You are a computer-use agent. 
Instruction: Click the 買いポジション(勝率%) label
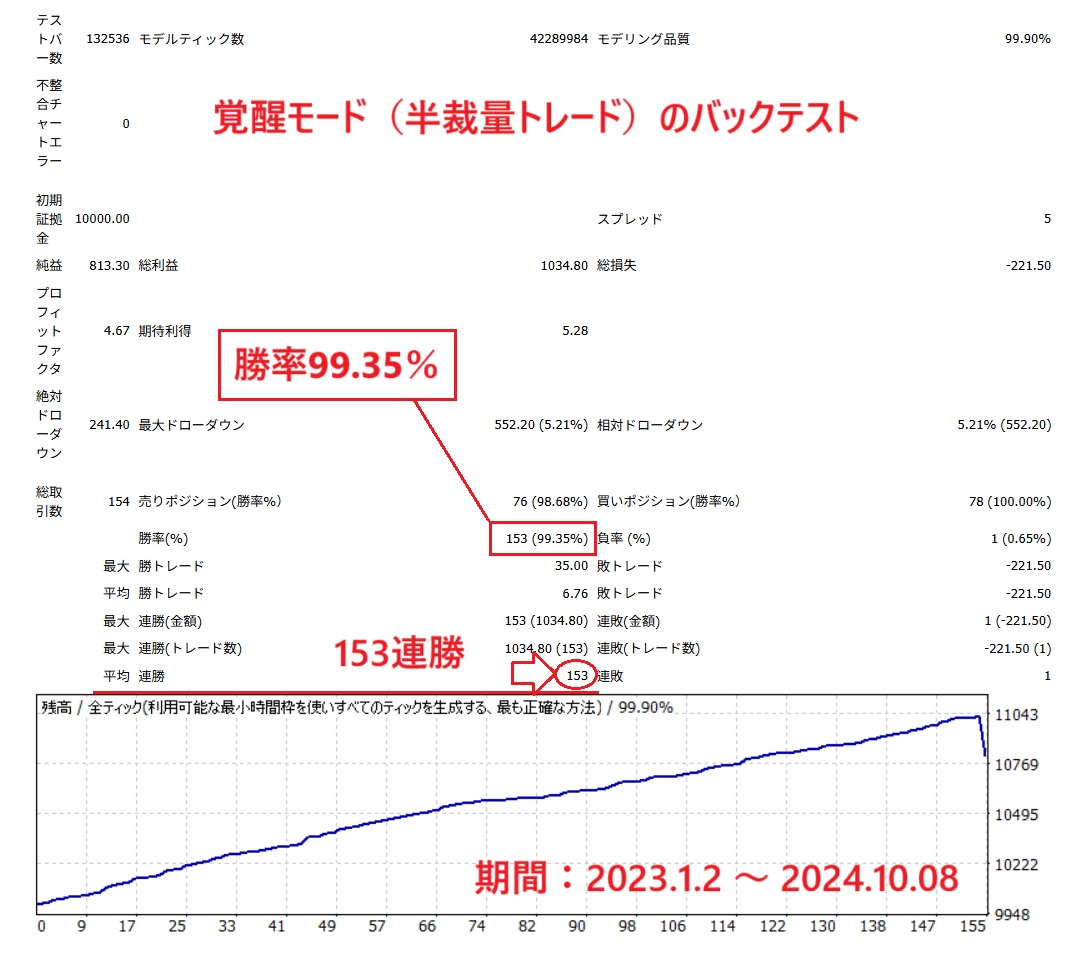tap(668, 501)
